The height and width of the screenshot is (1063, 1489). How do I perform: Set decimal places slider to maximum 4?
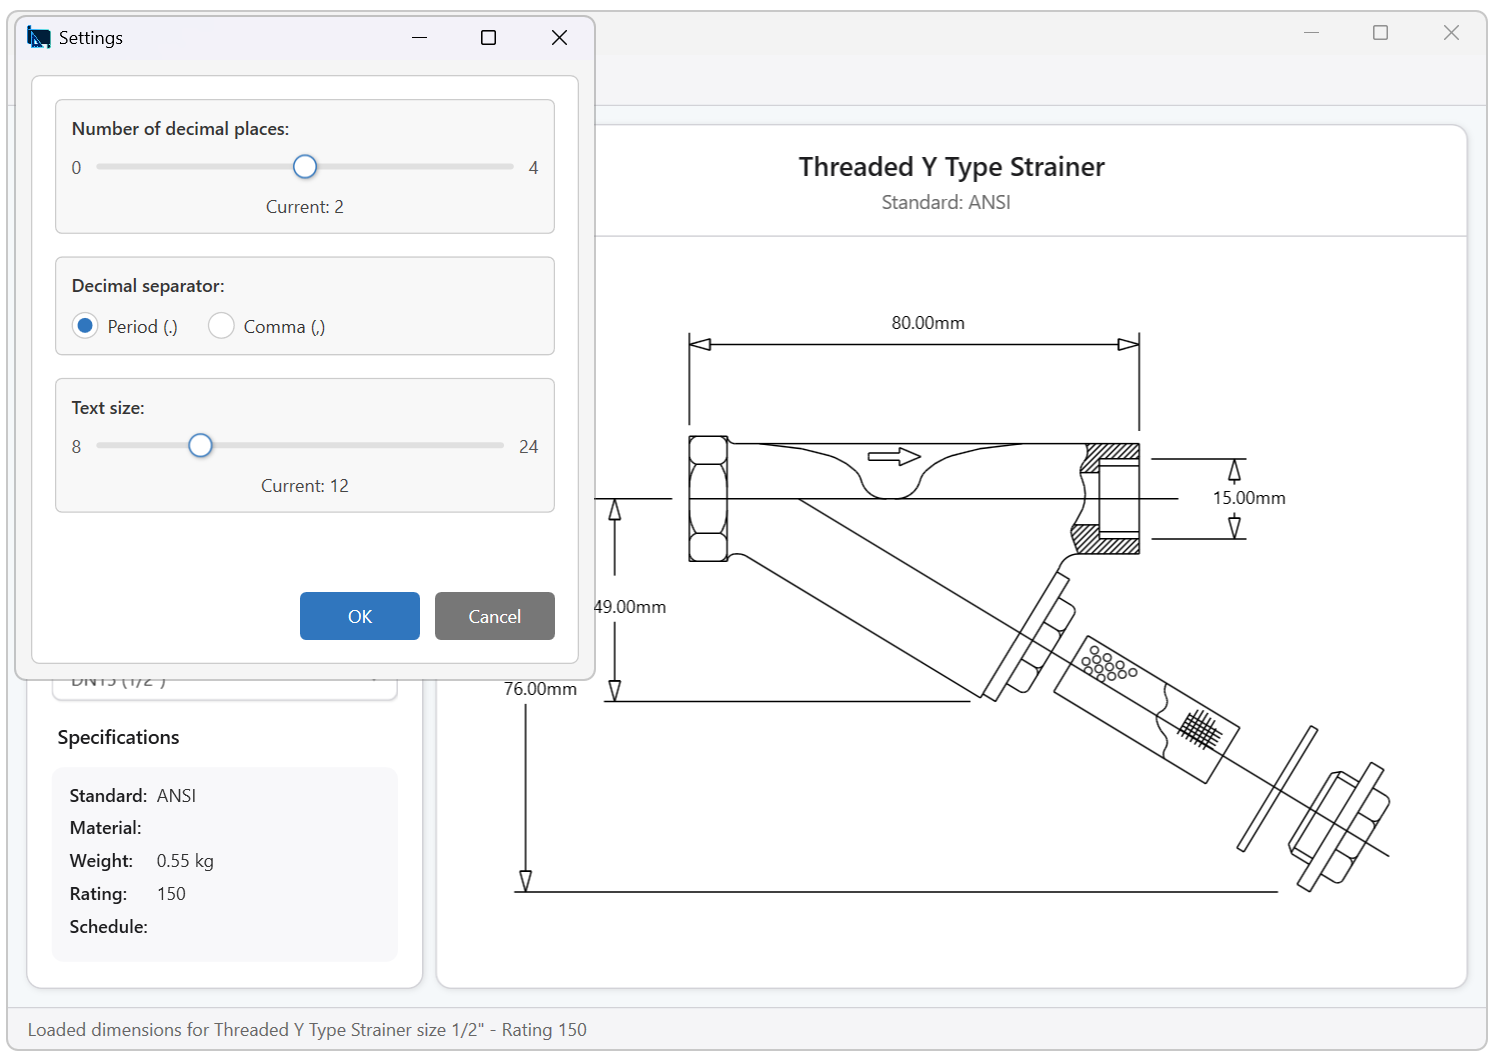pyautogui.click(x=512, y=167)
